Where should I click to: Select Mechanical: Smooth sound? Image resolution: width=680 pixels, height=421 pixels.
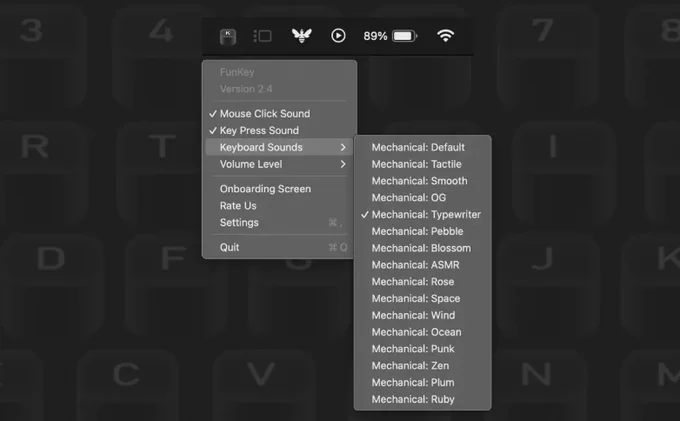[x=422, y=181]
